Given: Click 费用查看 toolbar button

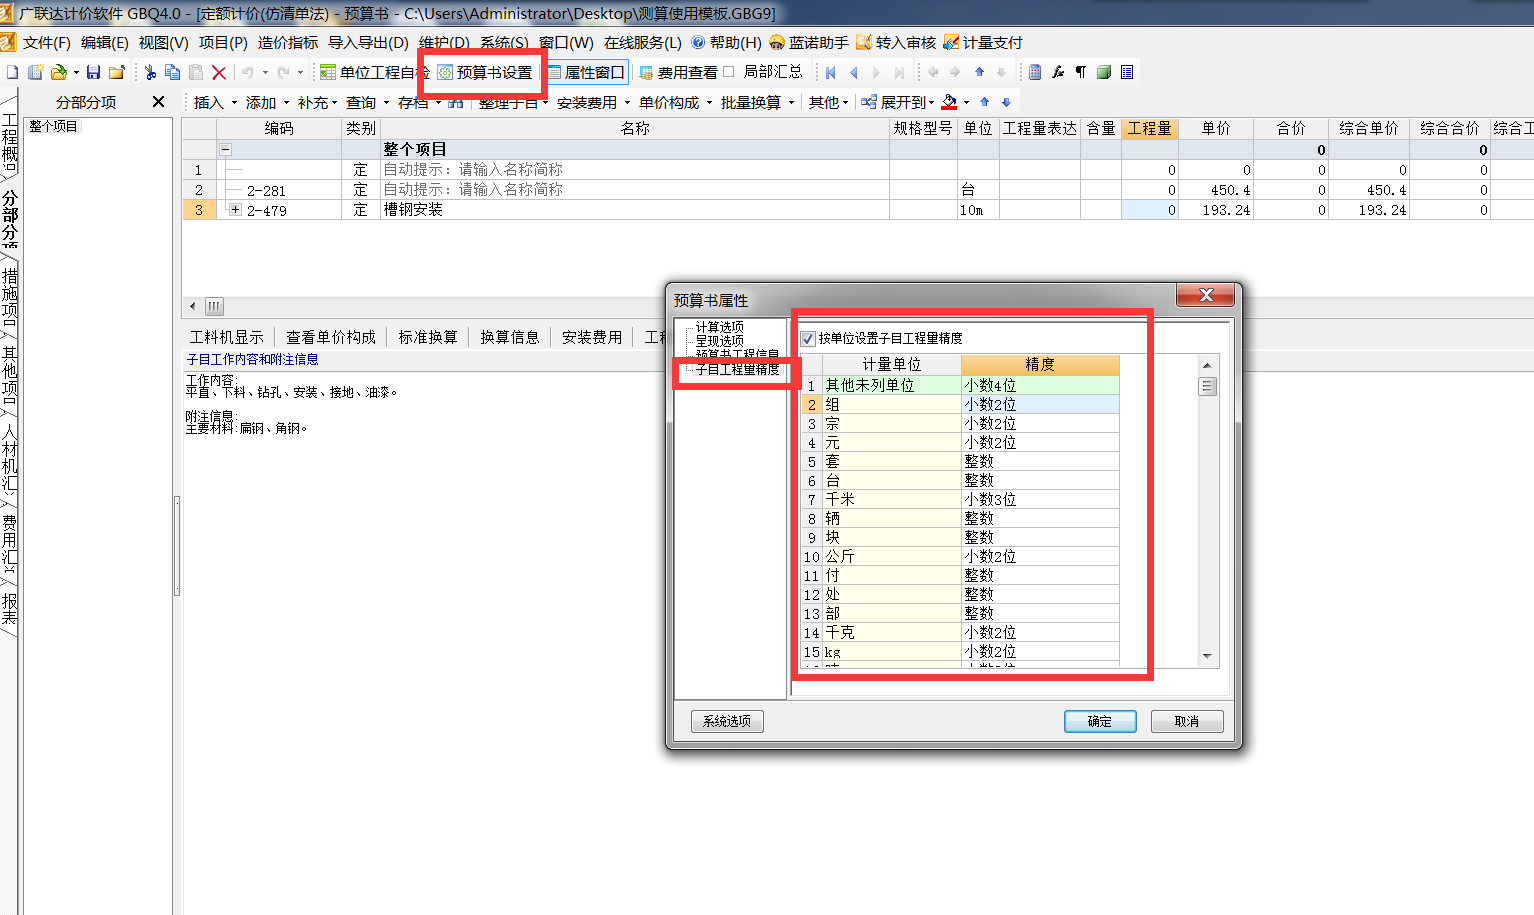Looking at the screenshot, I should click(678, 72).
